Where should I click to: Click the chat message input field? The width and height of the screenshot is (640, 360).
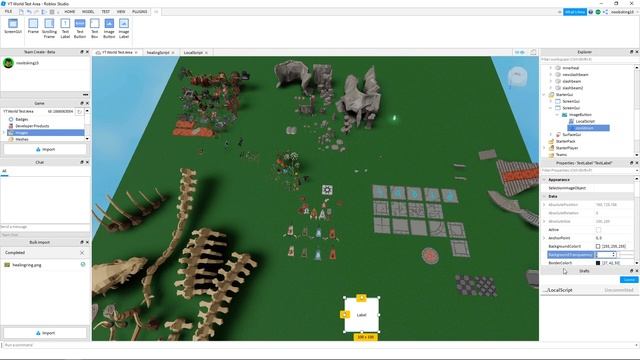(45, 227)
